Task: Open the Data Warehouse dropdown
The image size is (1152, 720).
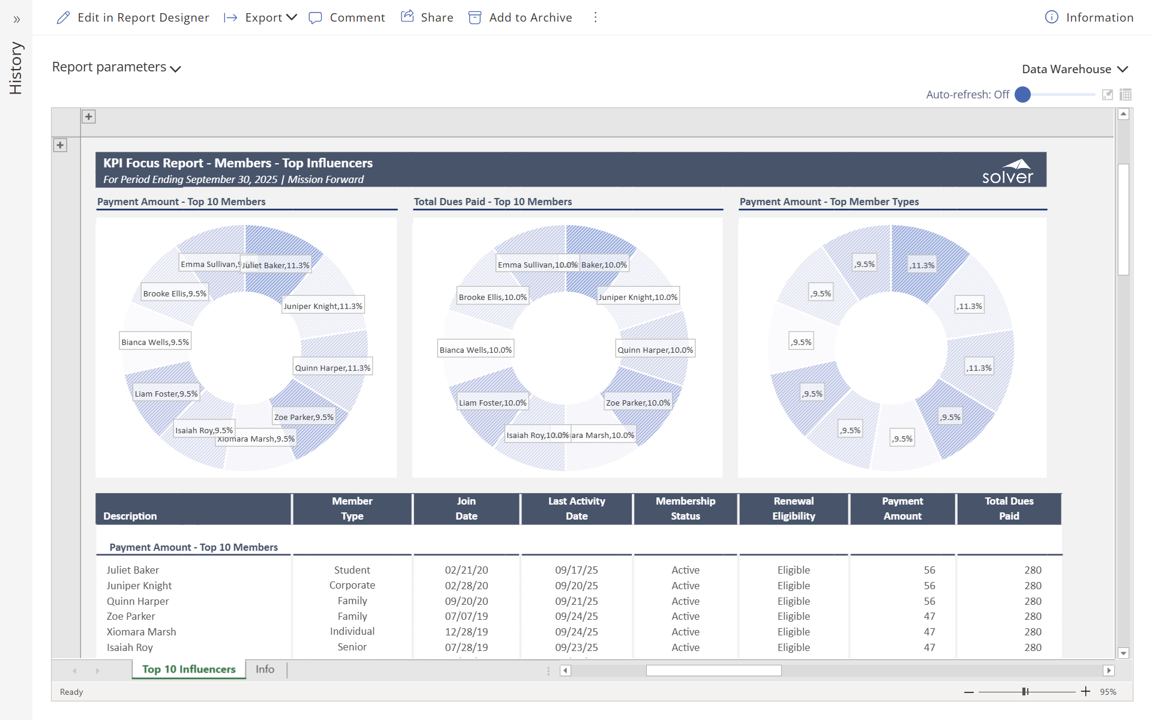Action: [x=1074, y=69]
